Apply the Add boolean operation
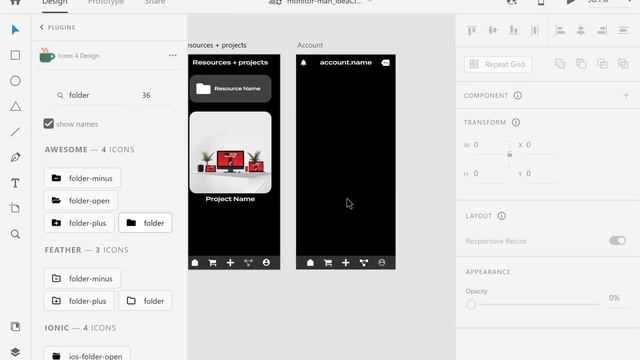Screen dimensions: 640x360 click(560, 64)
